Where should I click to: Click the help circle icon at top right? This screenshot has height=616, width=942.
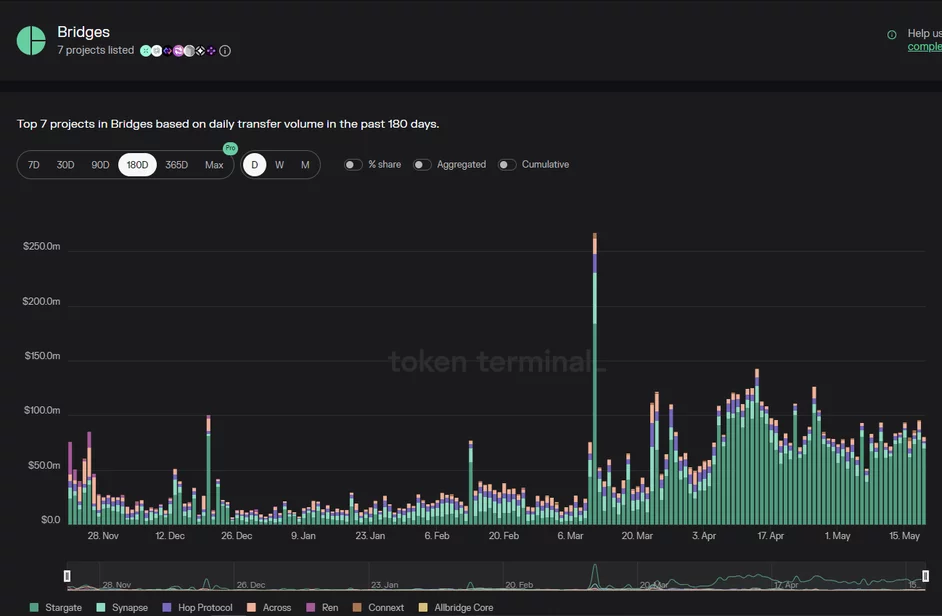tap(892, 35)
